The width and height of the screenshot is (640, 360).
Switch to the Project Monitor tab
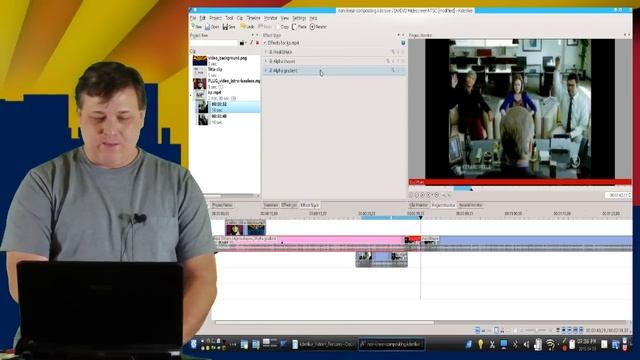tap(443, 205)
